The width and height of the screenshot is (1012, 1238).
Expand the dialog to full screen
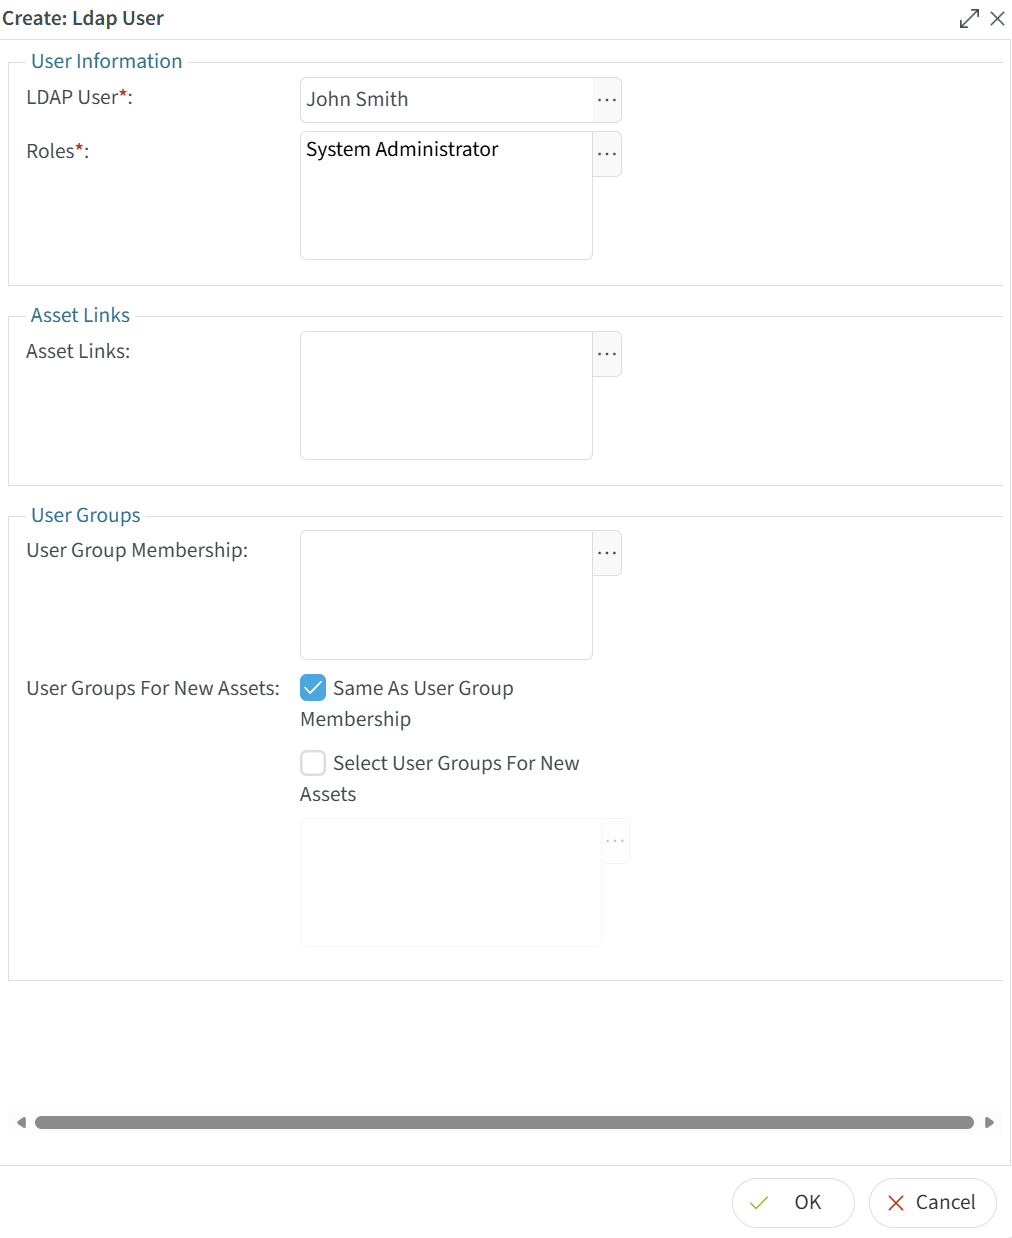[x=968, y=18]
